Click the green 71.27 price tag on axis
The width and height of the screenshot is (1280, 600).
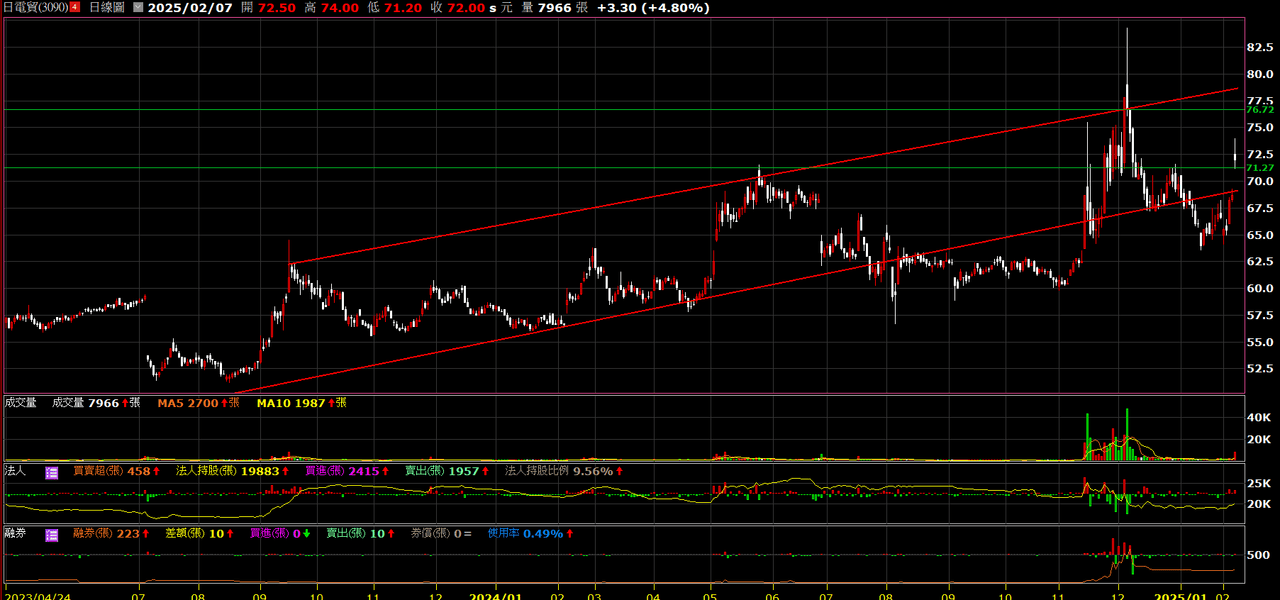pos(1259,168)
